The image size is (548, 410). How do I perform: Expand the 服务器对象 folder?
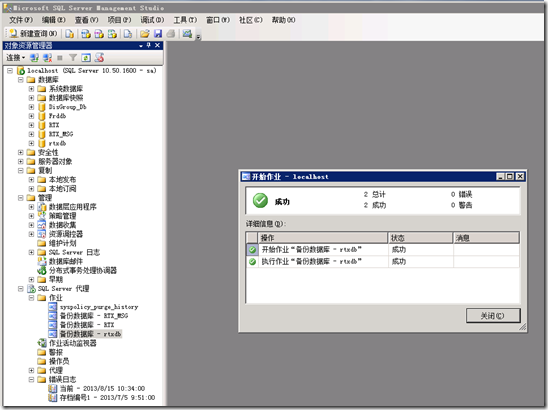tap(21, 161)
